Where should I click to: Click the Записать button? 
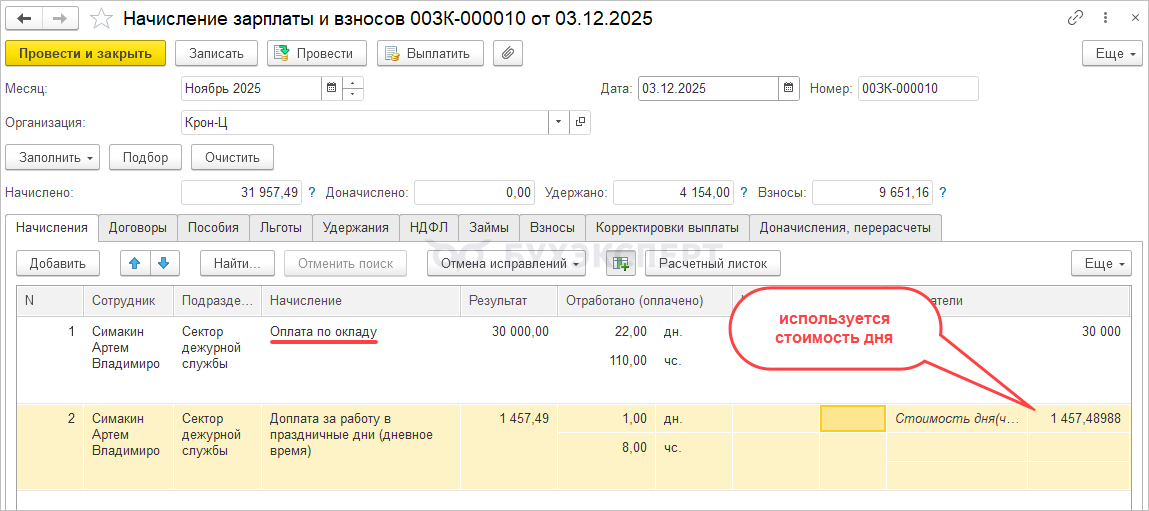[x=216, y=53]
